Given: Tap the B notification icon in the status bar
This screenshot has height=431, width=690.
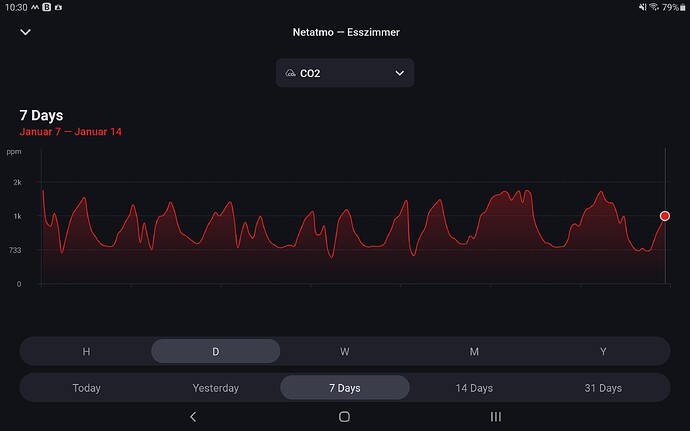Looking at the screenshot, I should tap(47, 7).
